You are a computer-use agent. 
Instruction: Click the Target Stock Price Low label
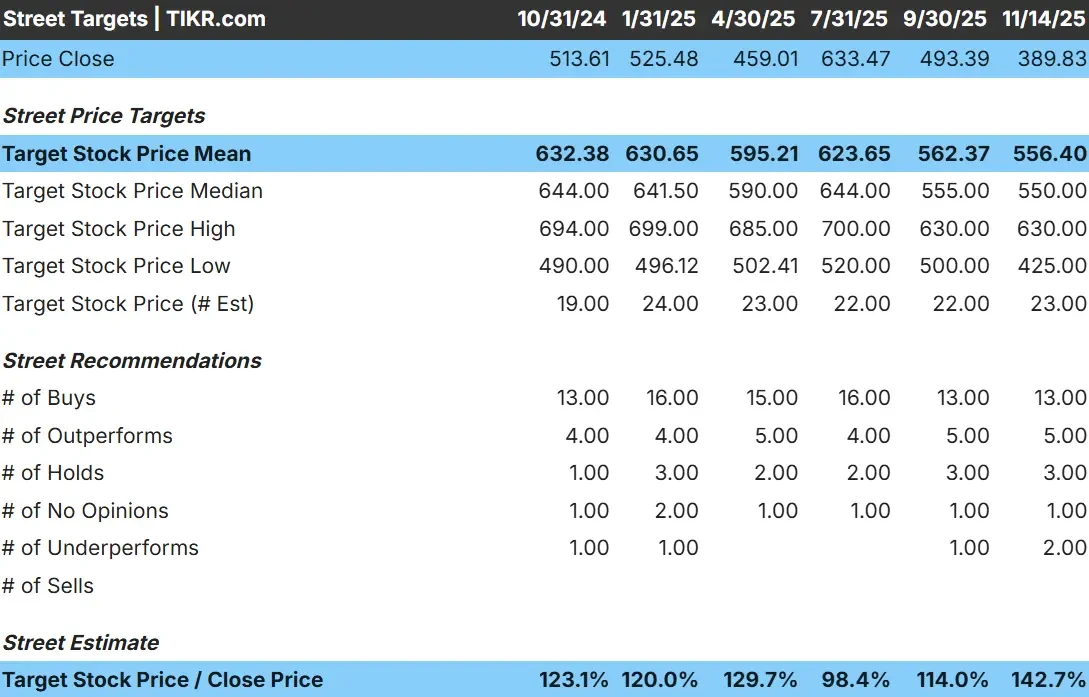[x=117, y=266]
